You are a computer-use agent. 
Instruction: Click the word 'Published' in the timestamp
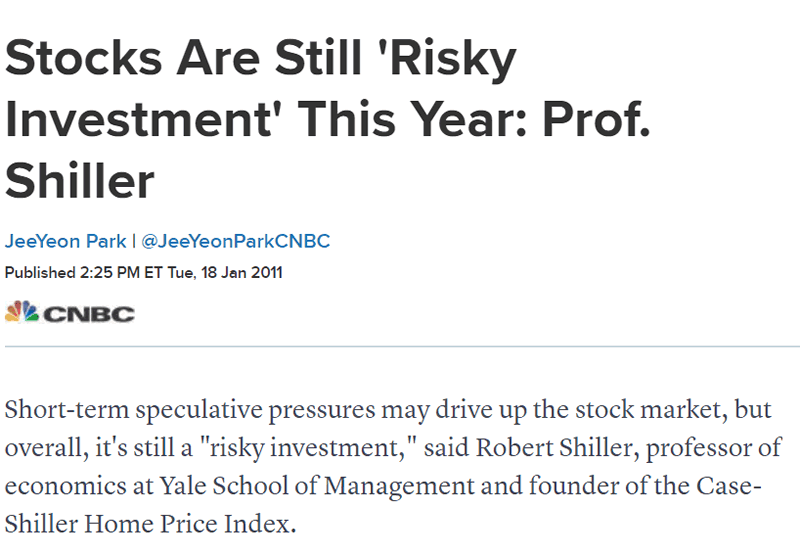[39, 272]
